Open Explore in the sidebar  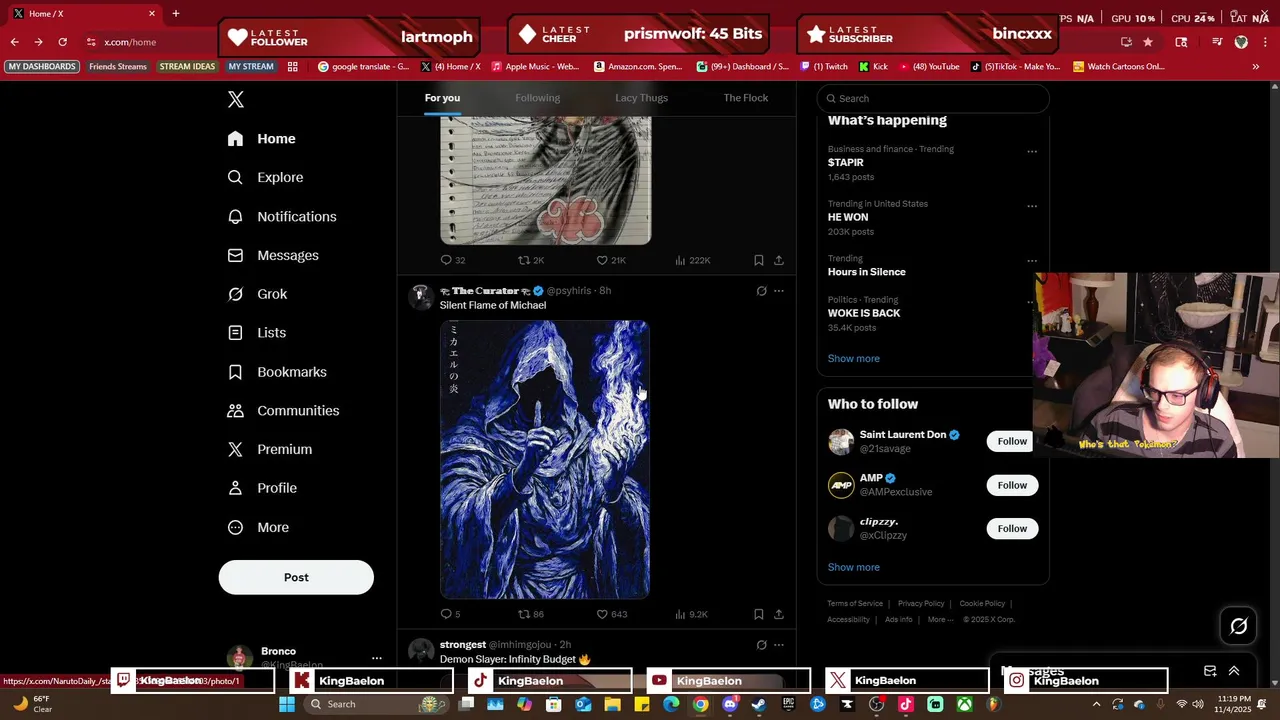coord(265,177)
